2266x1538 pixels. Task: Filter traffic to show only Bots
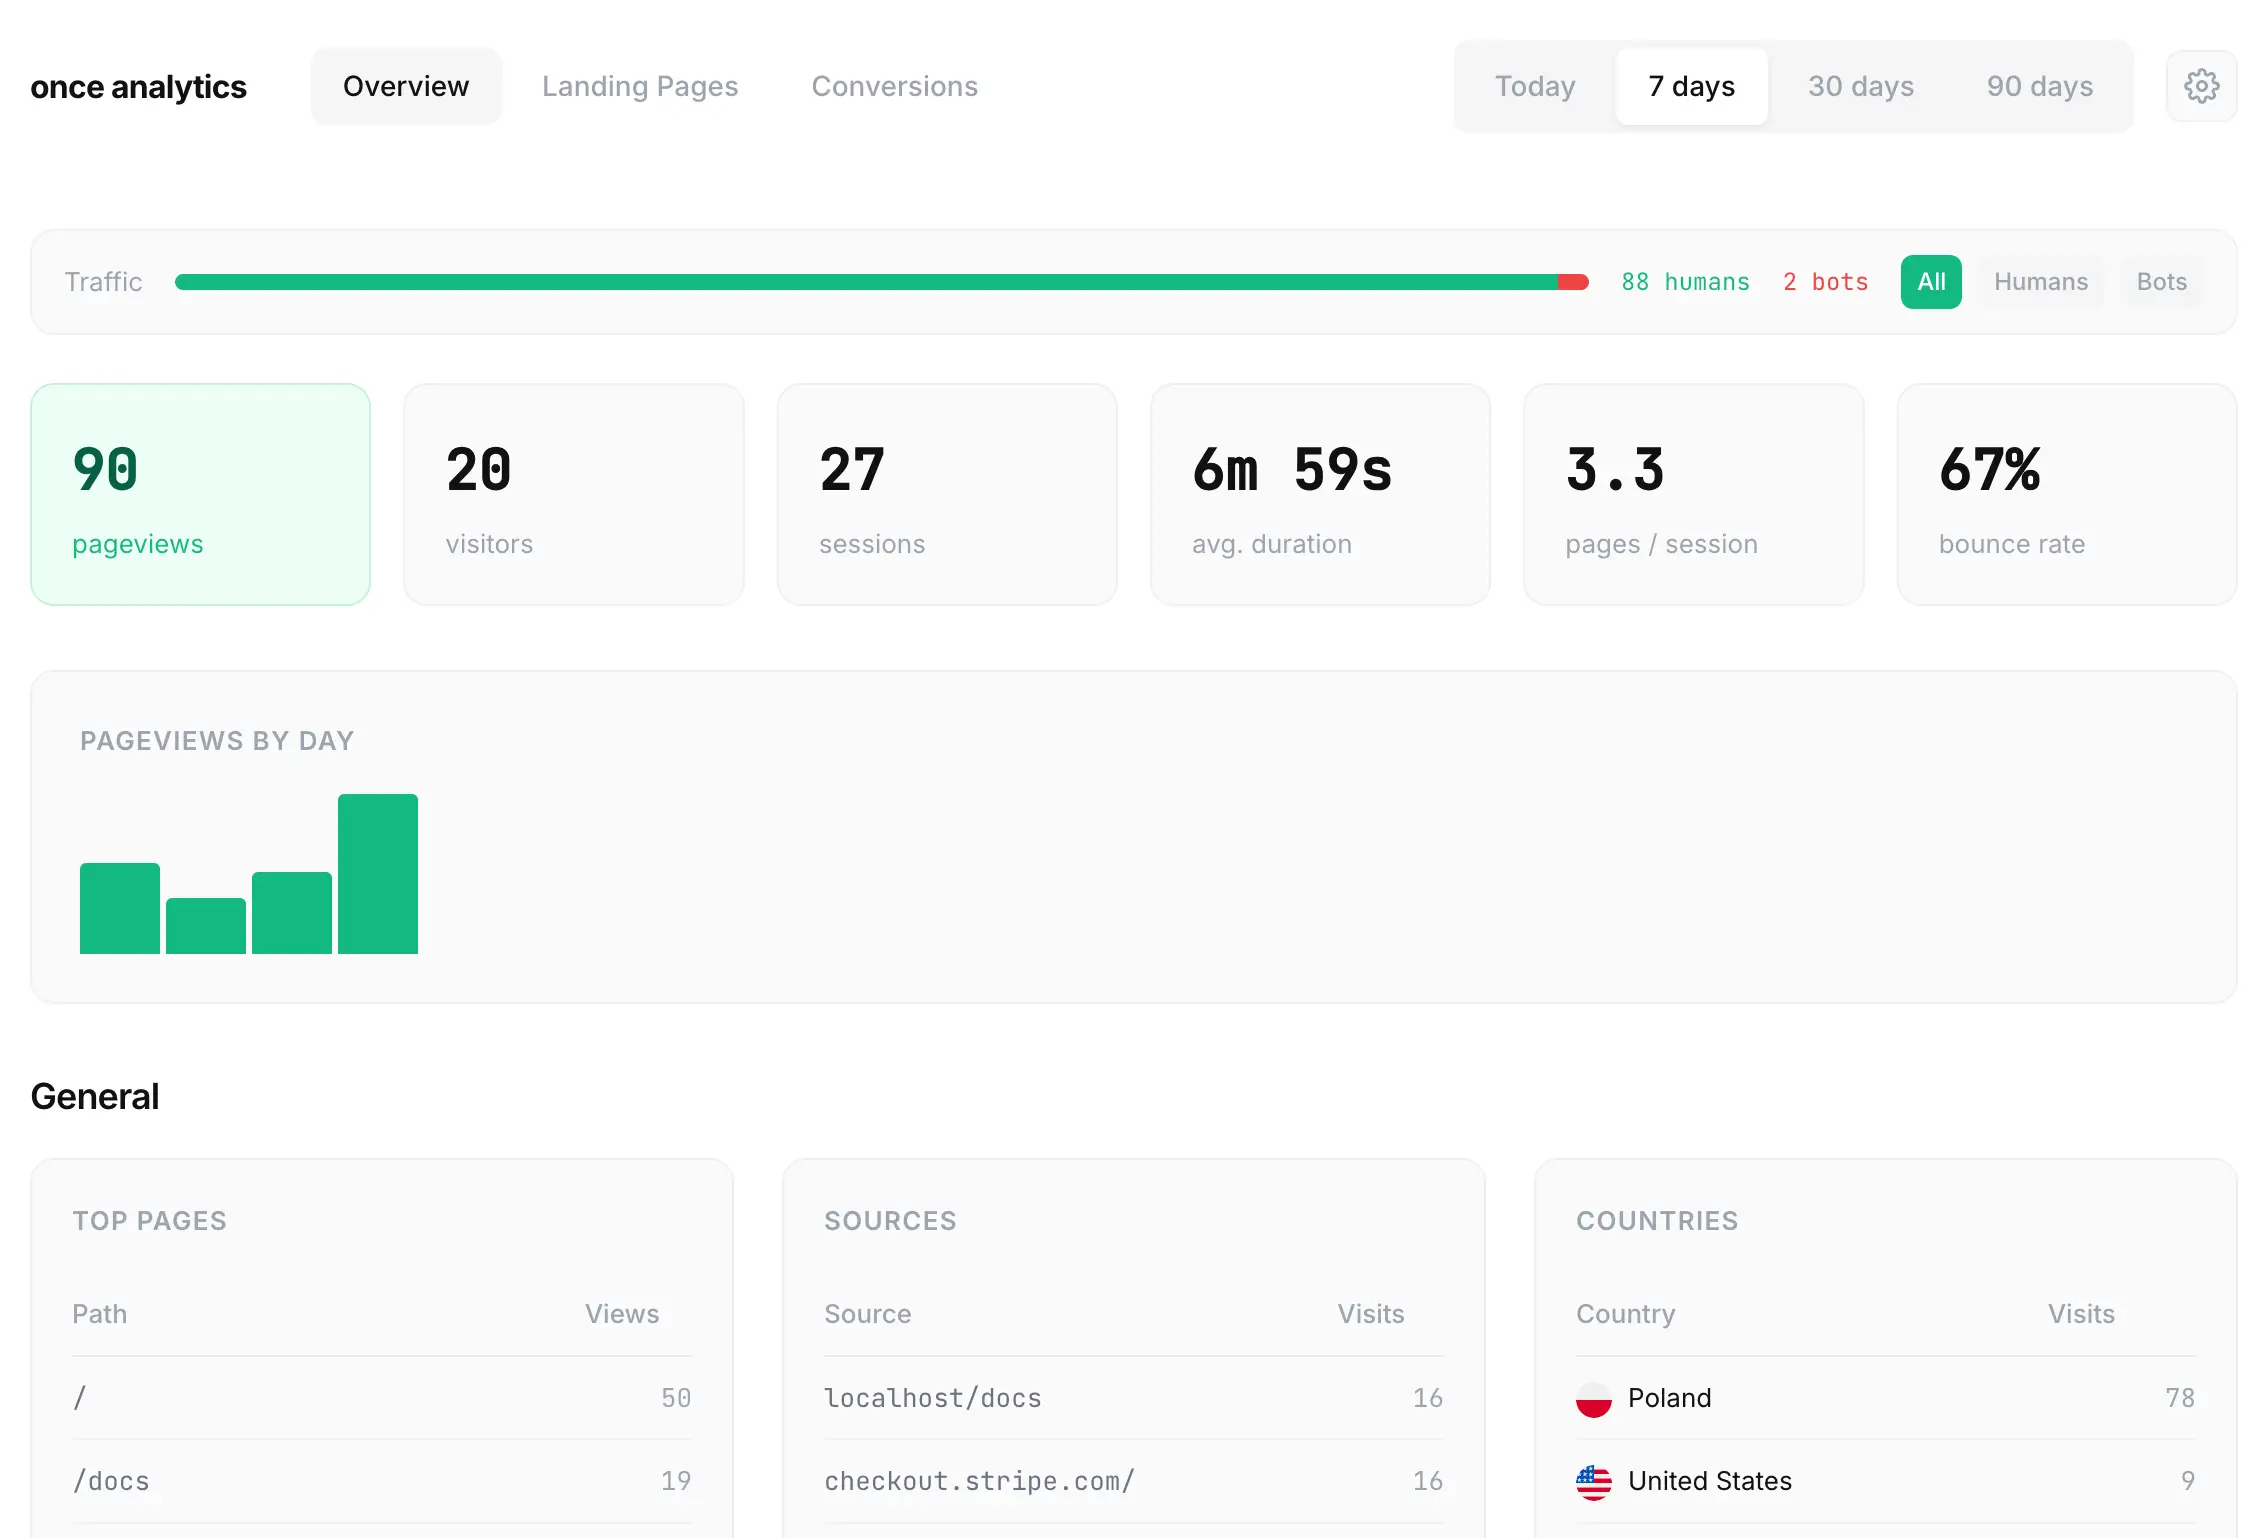pos(2160,282)
